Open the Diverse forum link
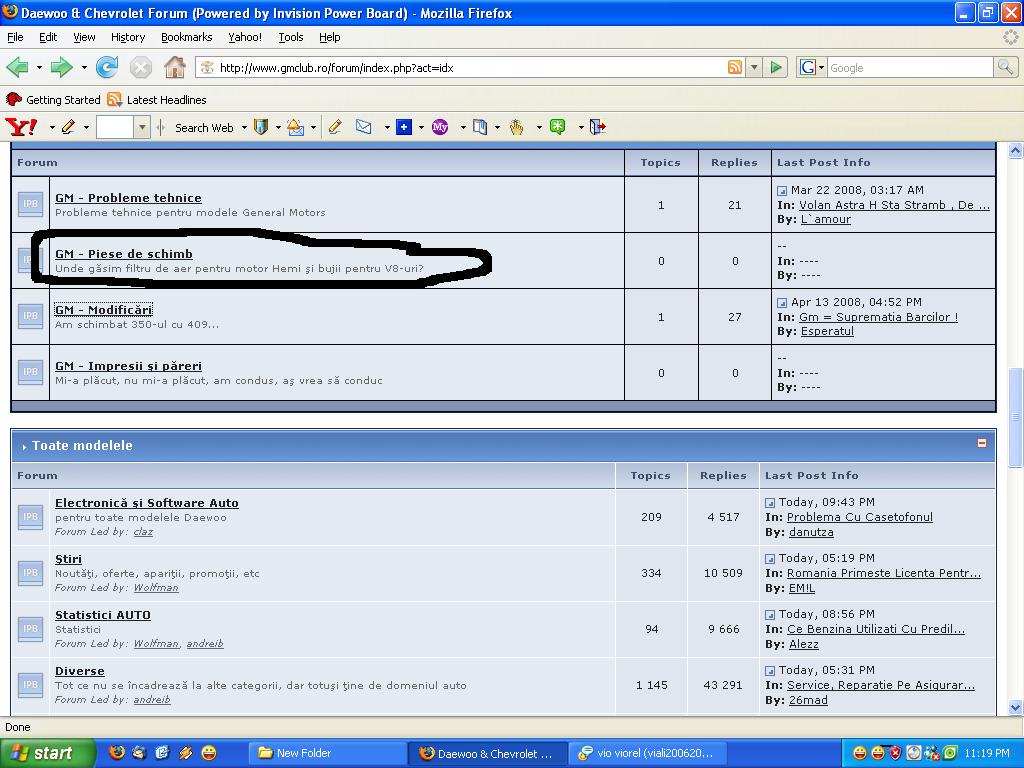 tap(80, 671)
